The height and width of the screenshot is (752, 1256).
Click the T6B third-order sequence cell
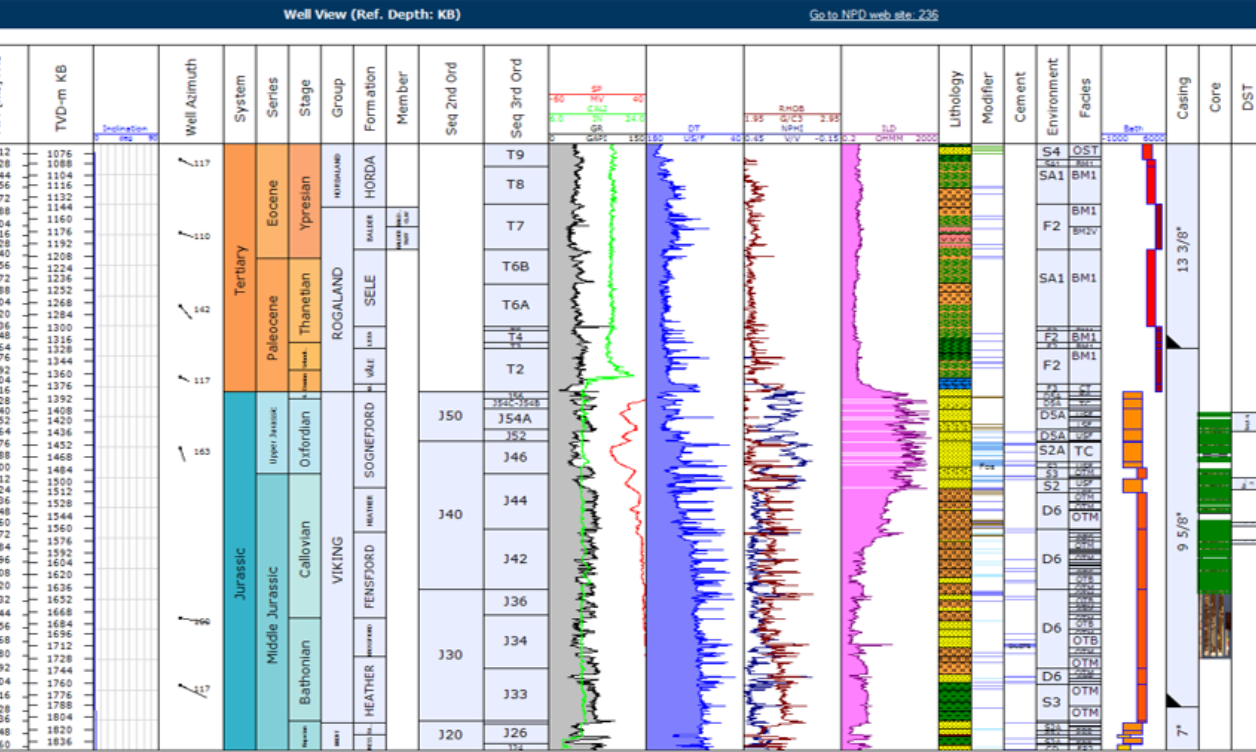[x=515, y=267]
